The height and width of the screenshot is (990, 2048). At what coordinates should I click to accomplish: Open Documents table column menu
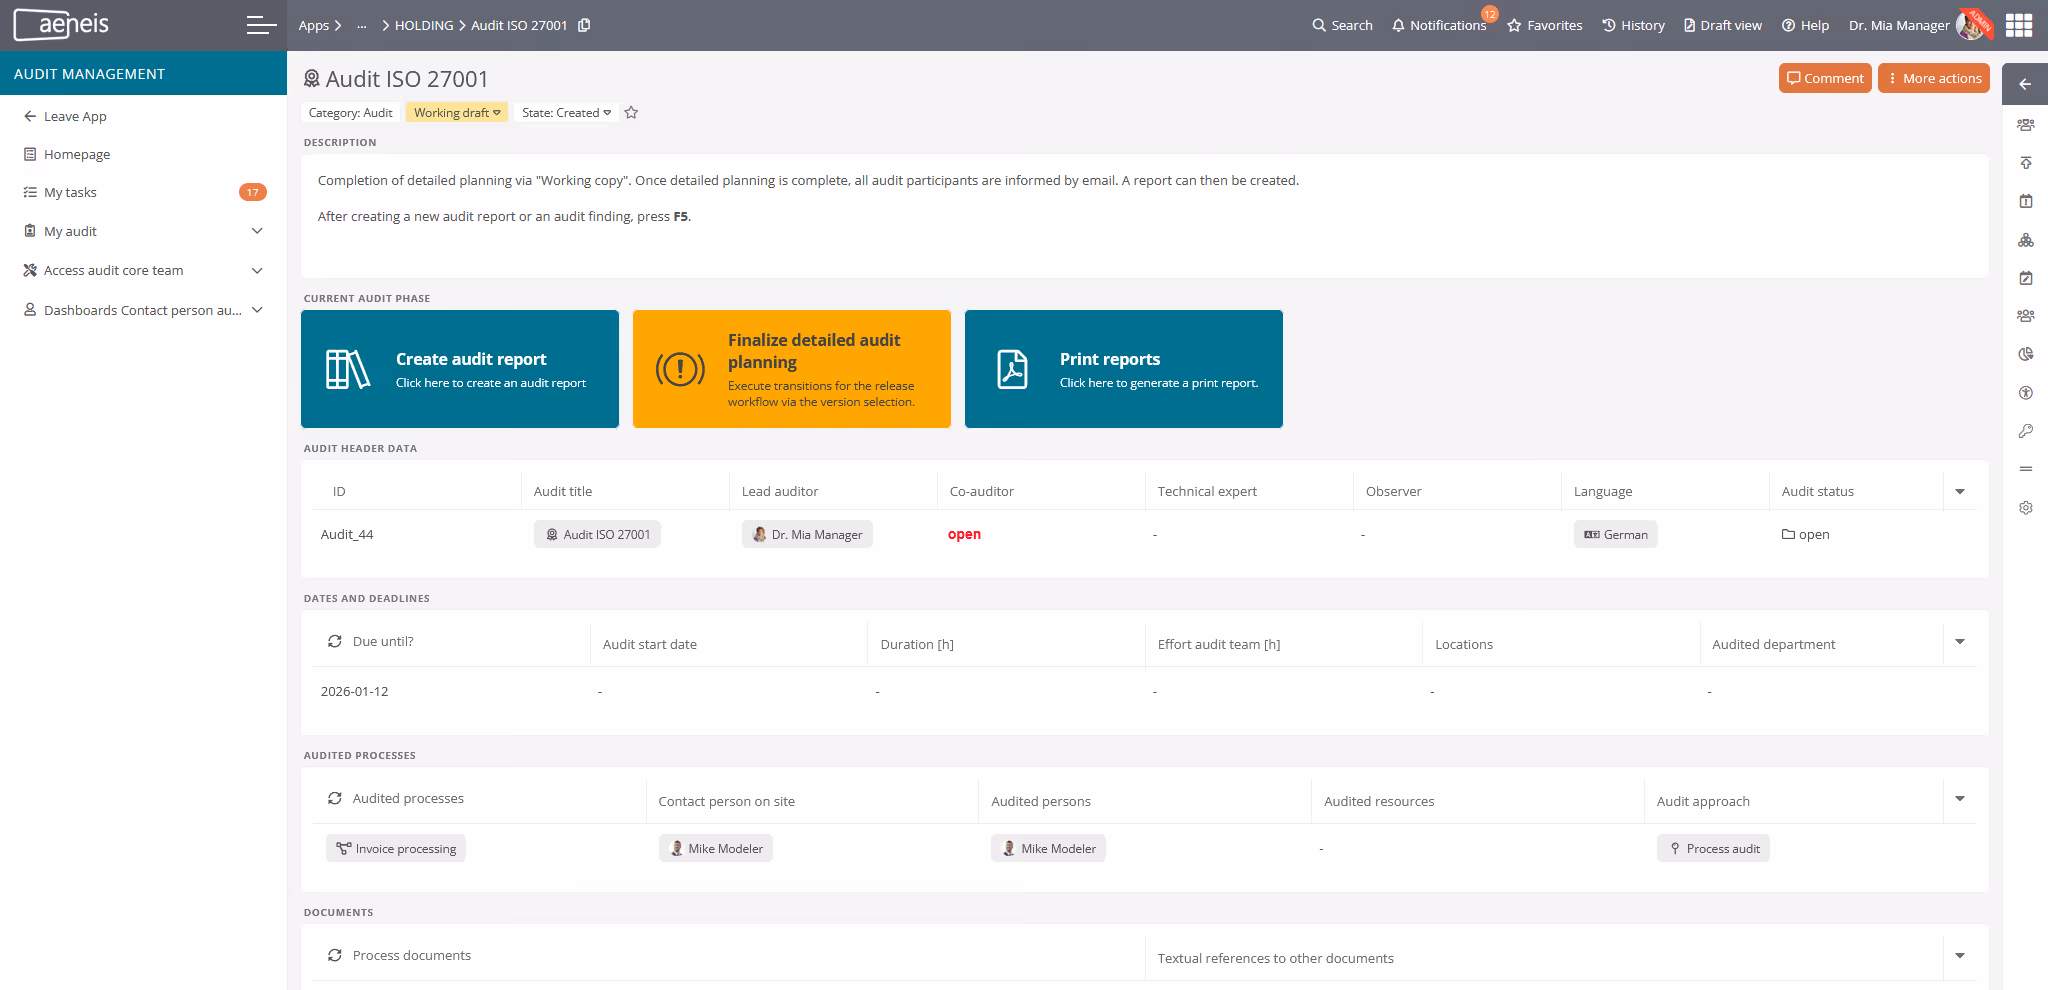pos(1960,955)
